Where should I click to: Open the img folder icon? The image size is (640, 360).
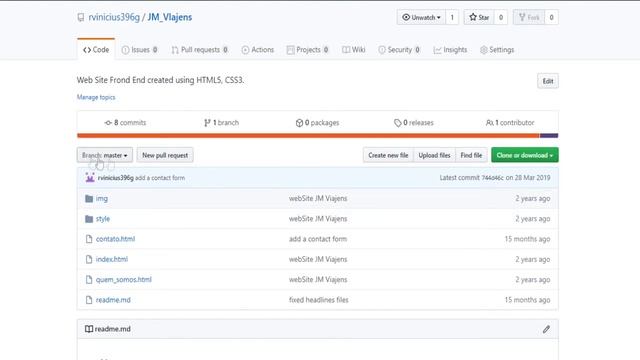click(x=89, y=198)
